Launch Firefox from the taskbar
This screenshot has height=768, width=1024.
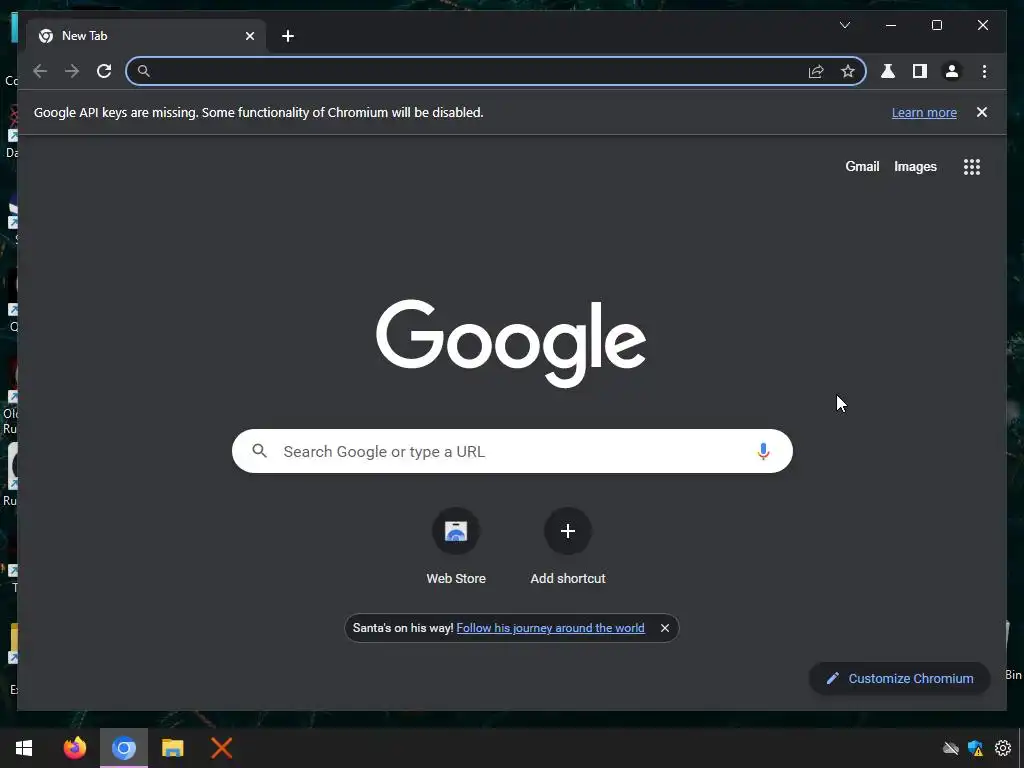(74, 748)
